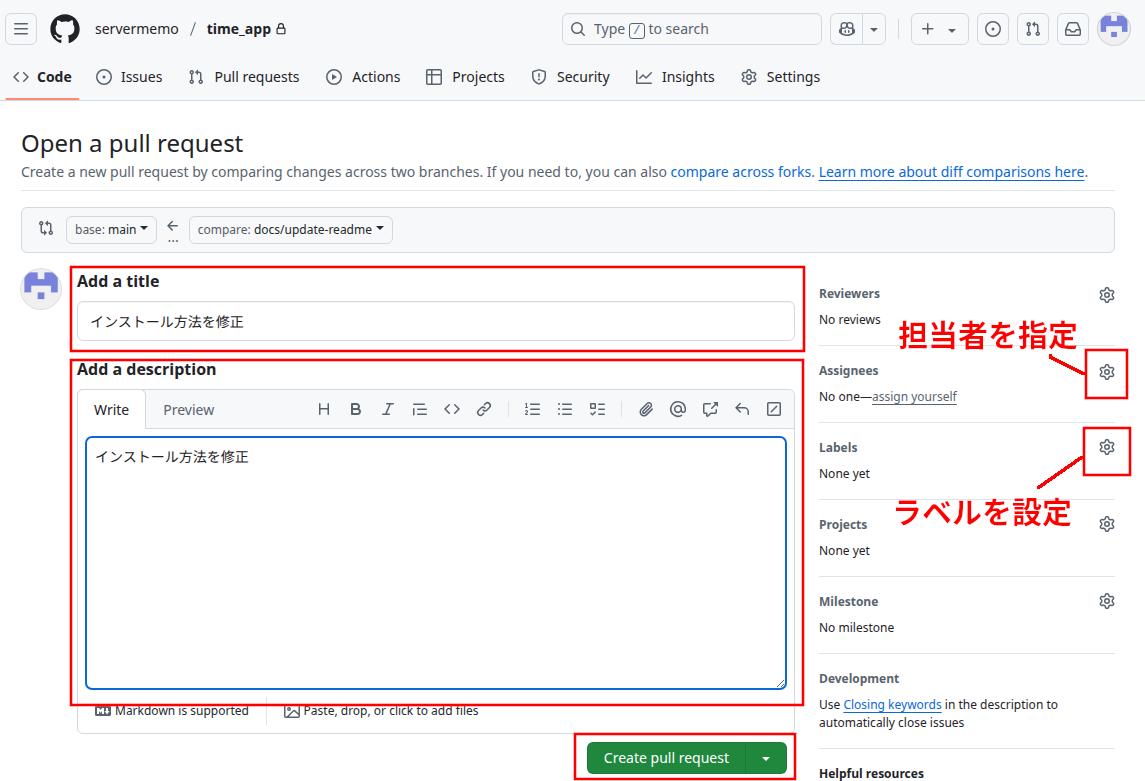Screen dimensions: 1145x781
Task: Attach files with paperclip icon
Action: (646, 409)
